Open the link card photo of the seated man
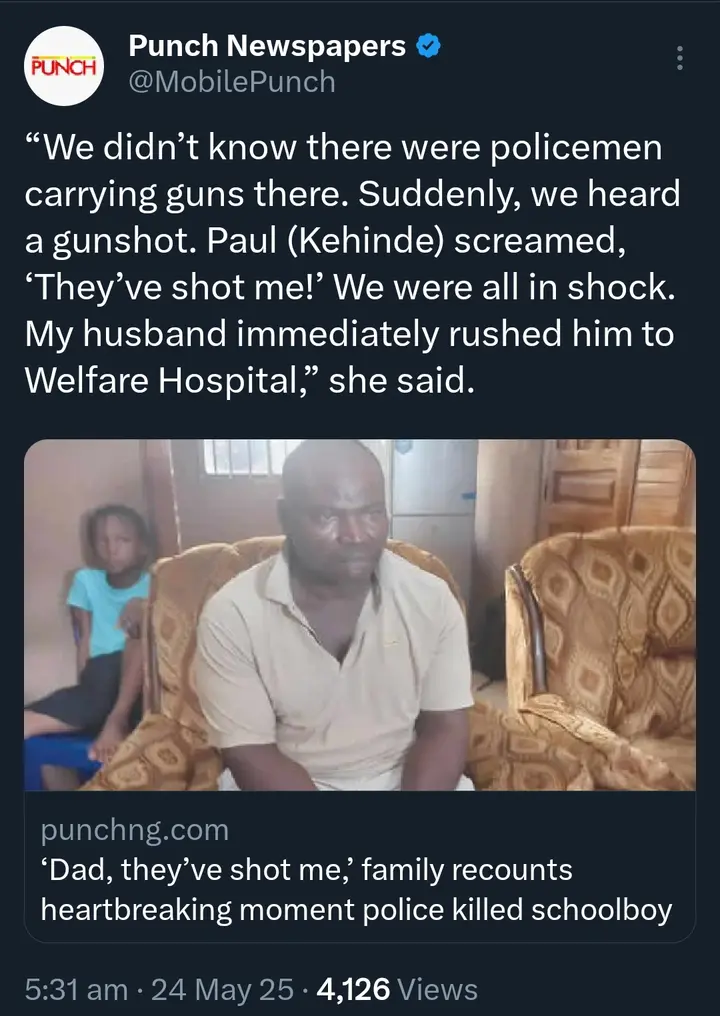Screen dimensions: 720x1016 pyautogui.click(x=360, y=615)
